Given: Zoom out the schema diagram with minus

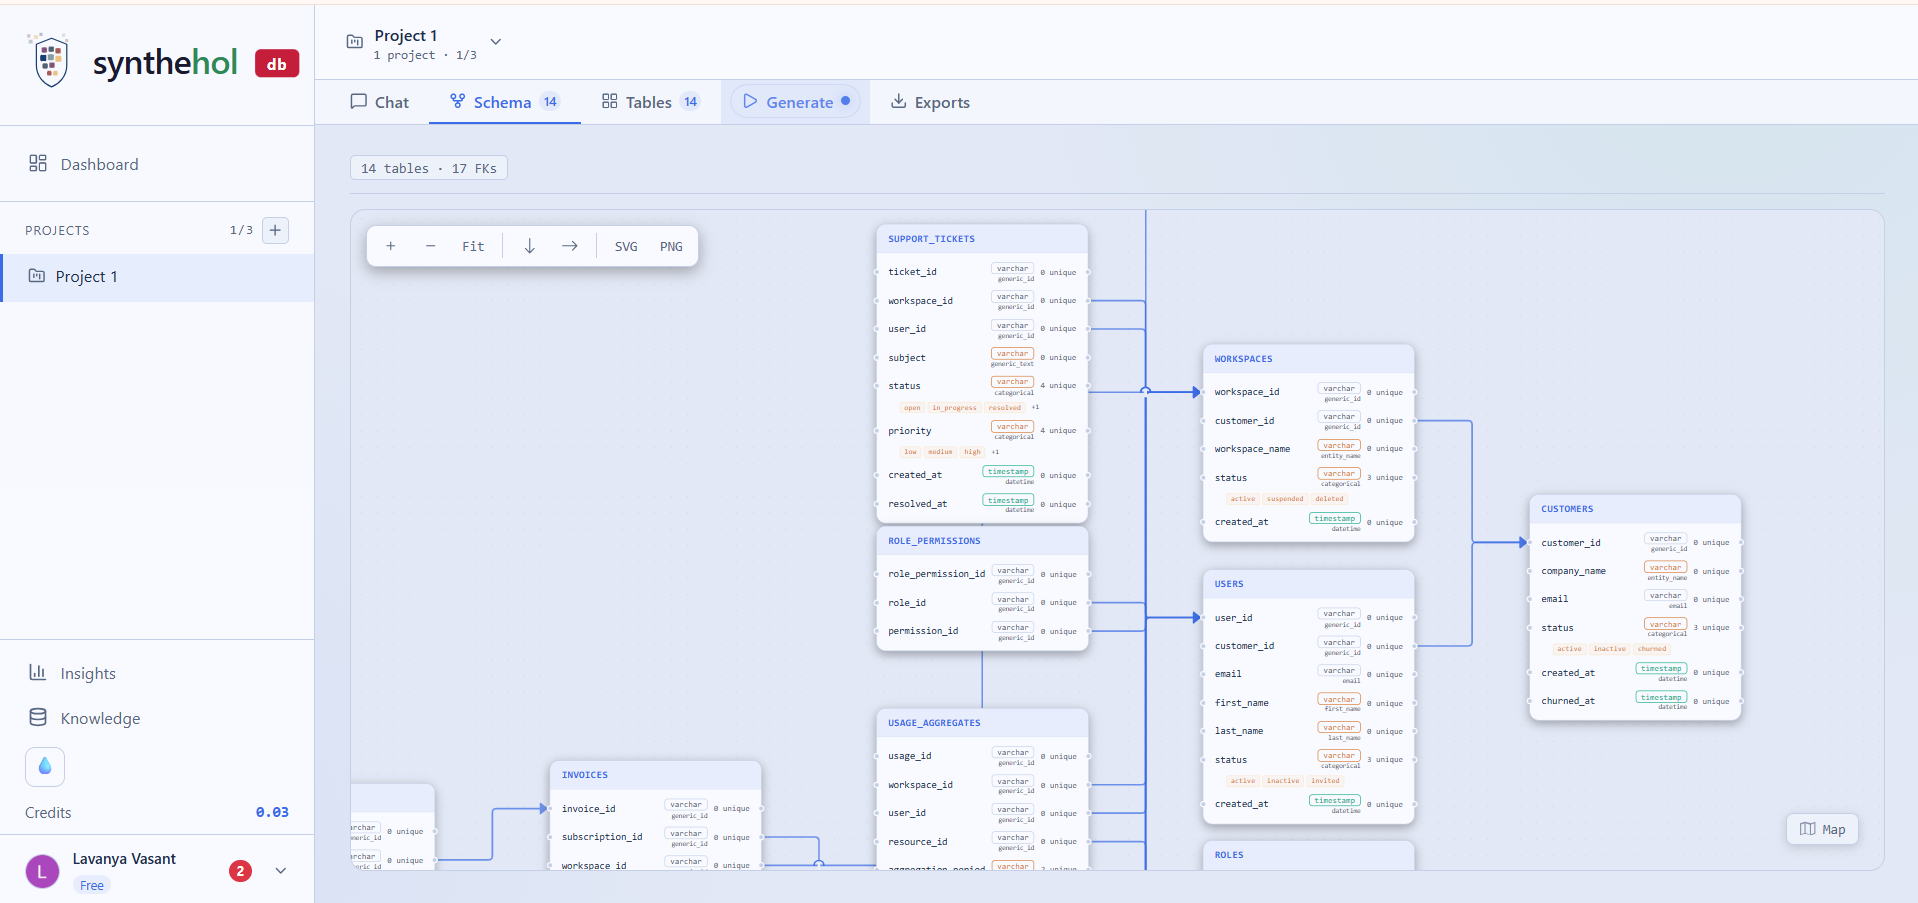Looking at the screenshot, I should 431,246.
